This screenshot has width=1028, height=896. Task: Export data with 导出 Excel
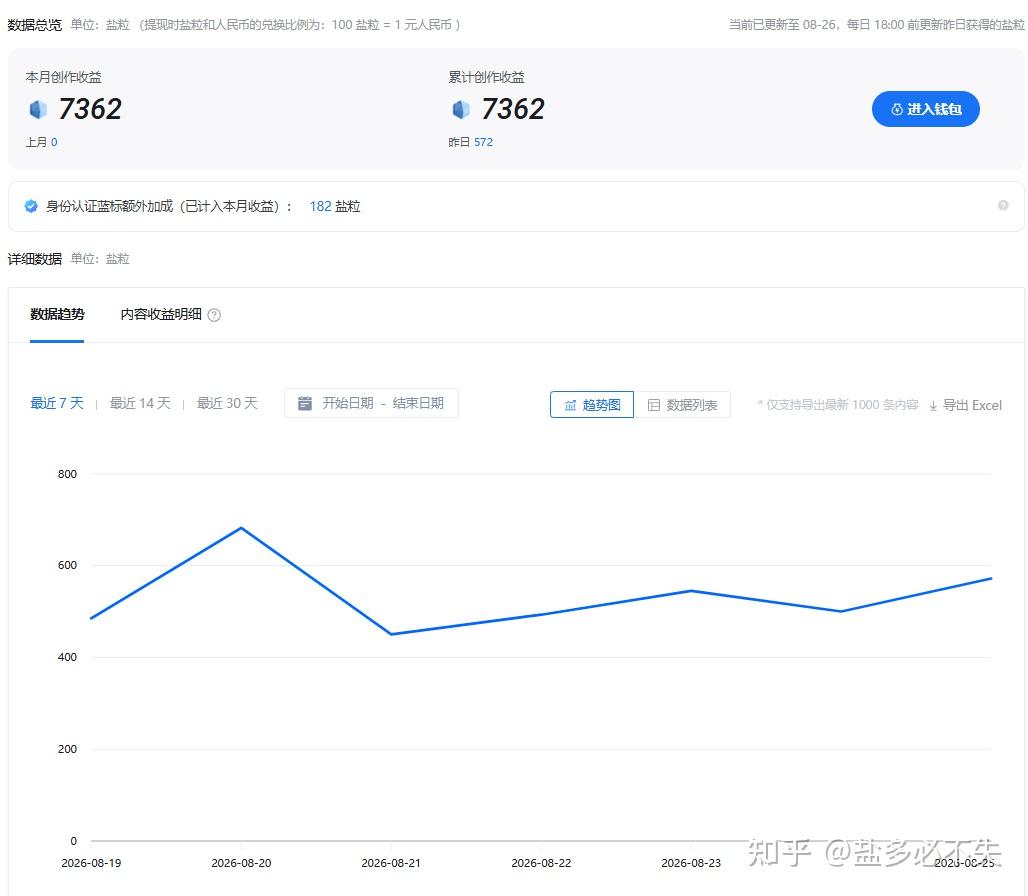coord(965,405)
